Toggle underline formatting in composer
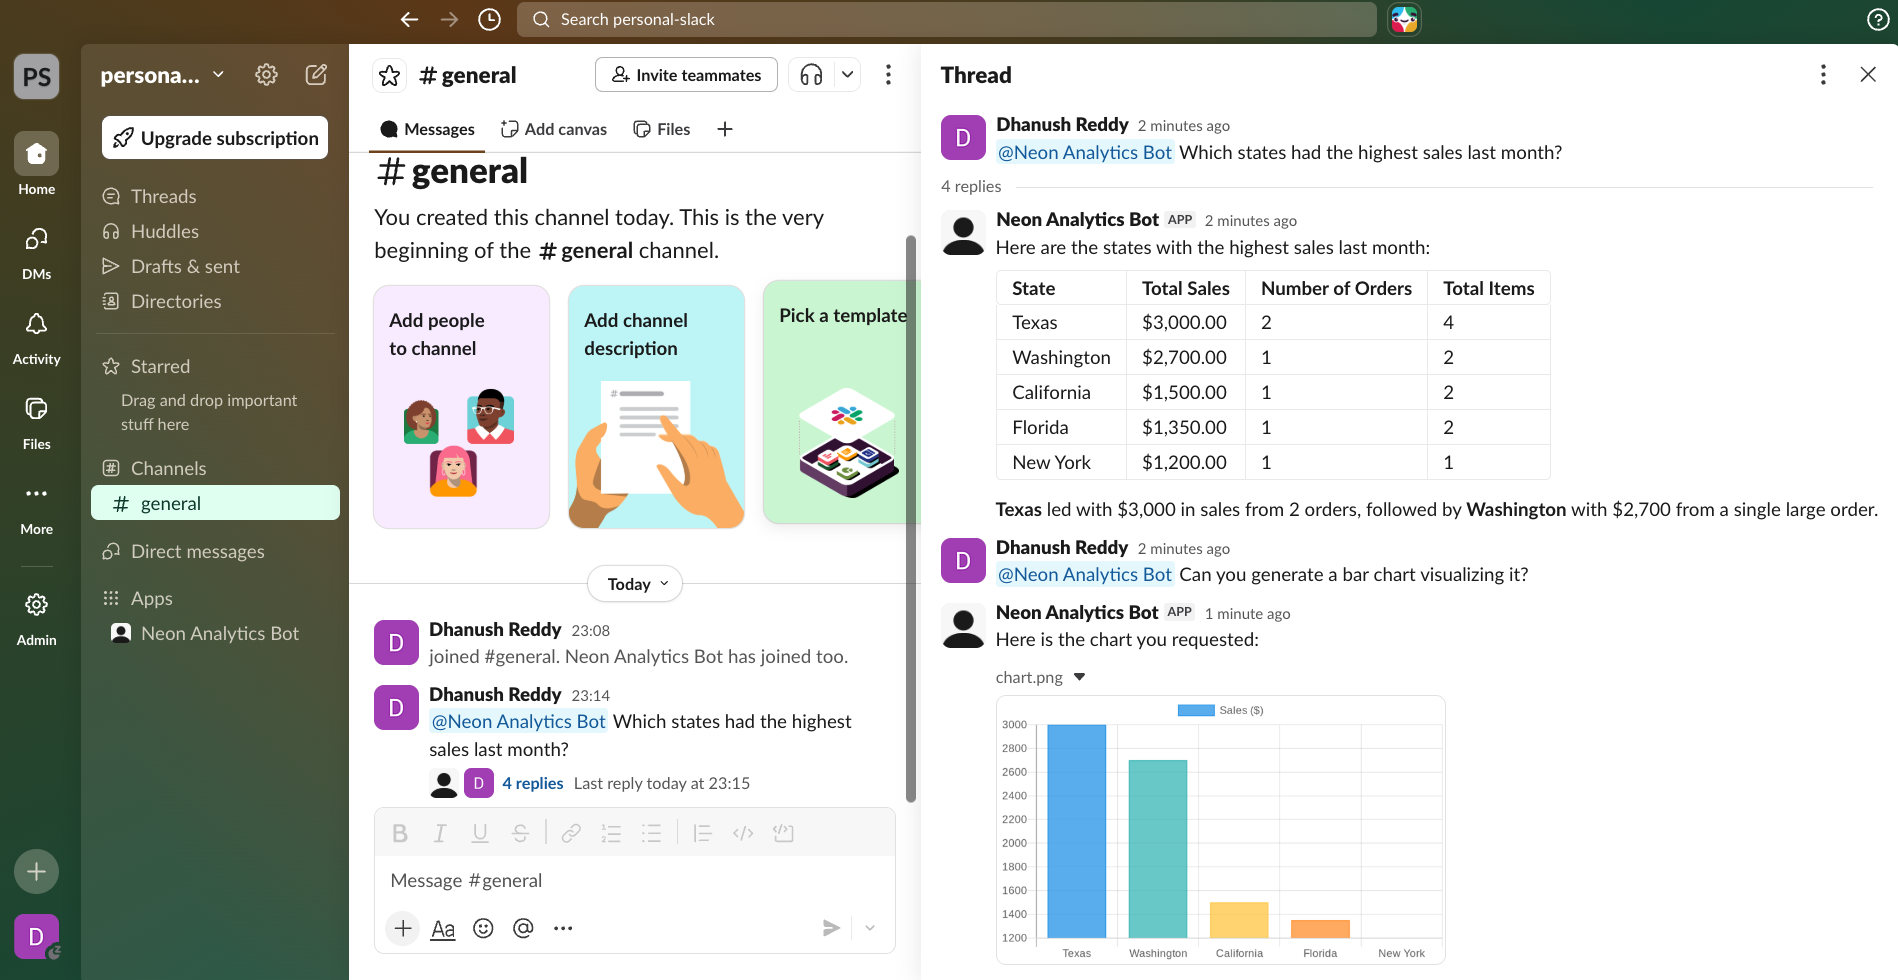Screen dimensions: 1898x980 [480, 833]
